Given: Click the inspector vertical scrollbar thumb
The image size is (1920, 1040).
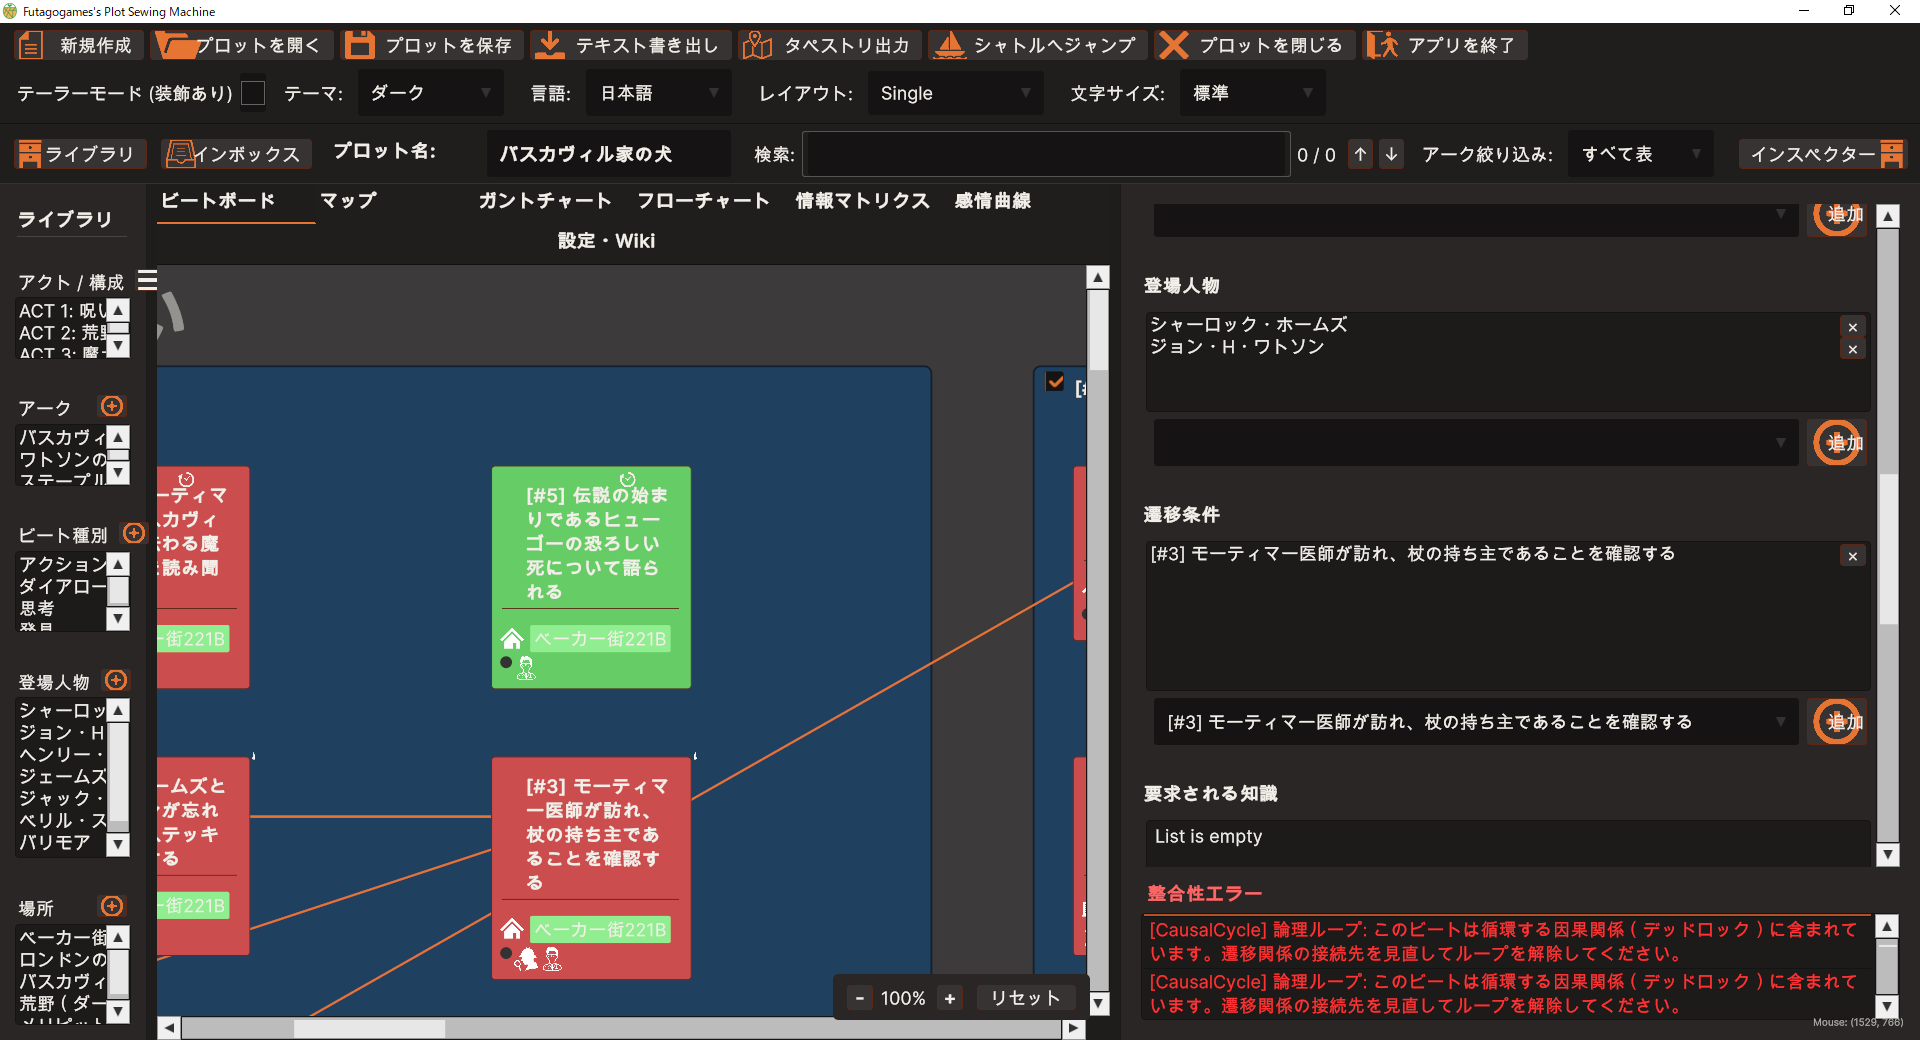Looking at the screenshot, I should click(1888, 550).
